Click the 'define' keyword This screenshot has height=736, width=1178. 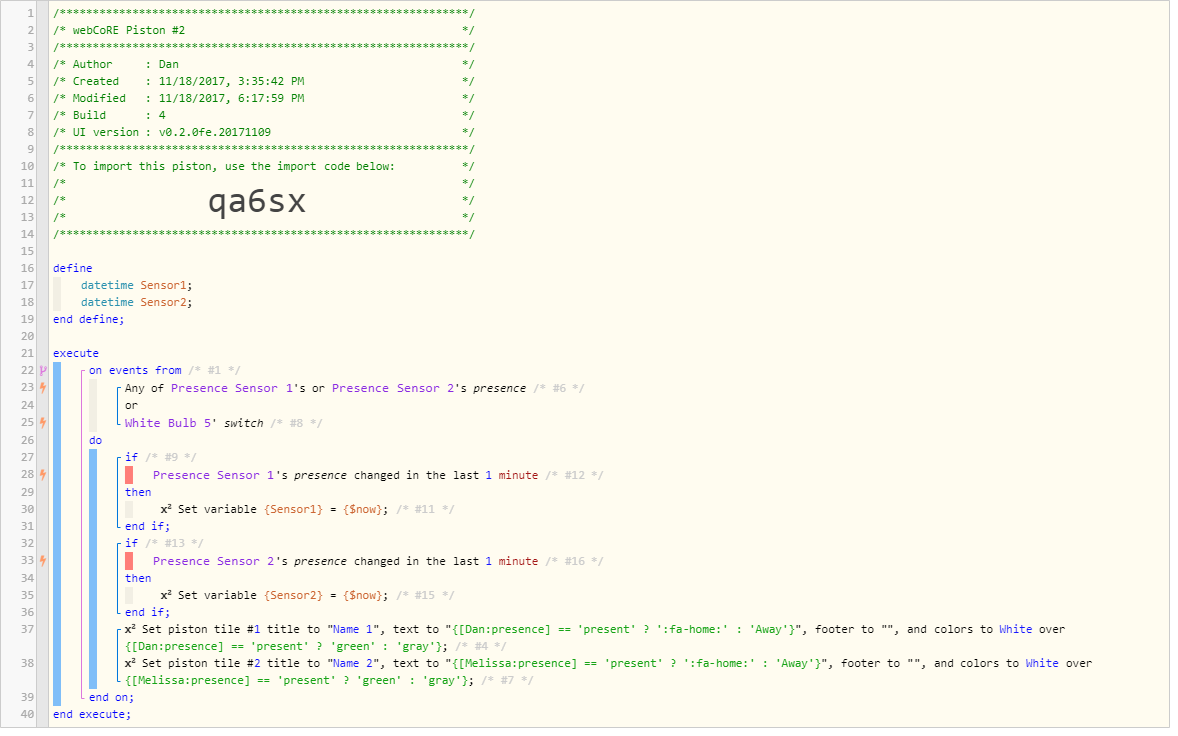click(x=73, y=268)
